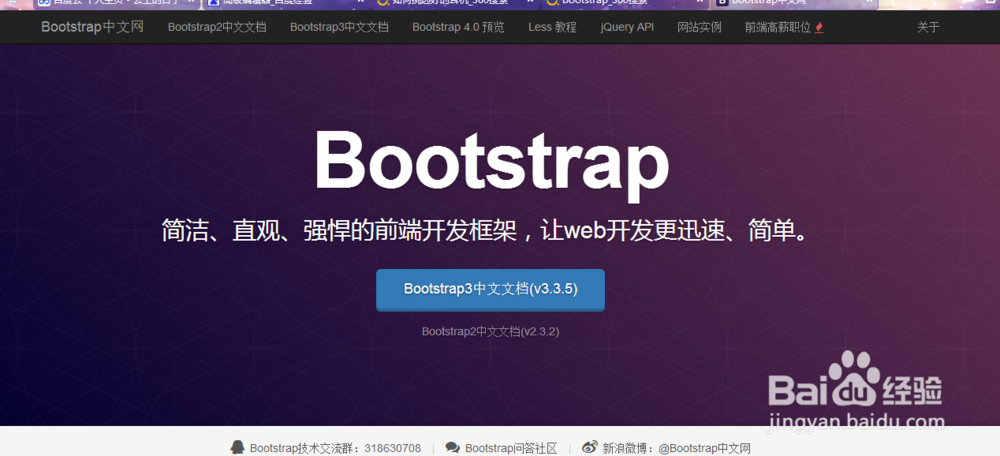Open jQuery API nav item
Screen dimensions: 1000x456
point(627,27)
